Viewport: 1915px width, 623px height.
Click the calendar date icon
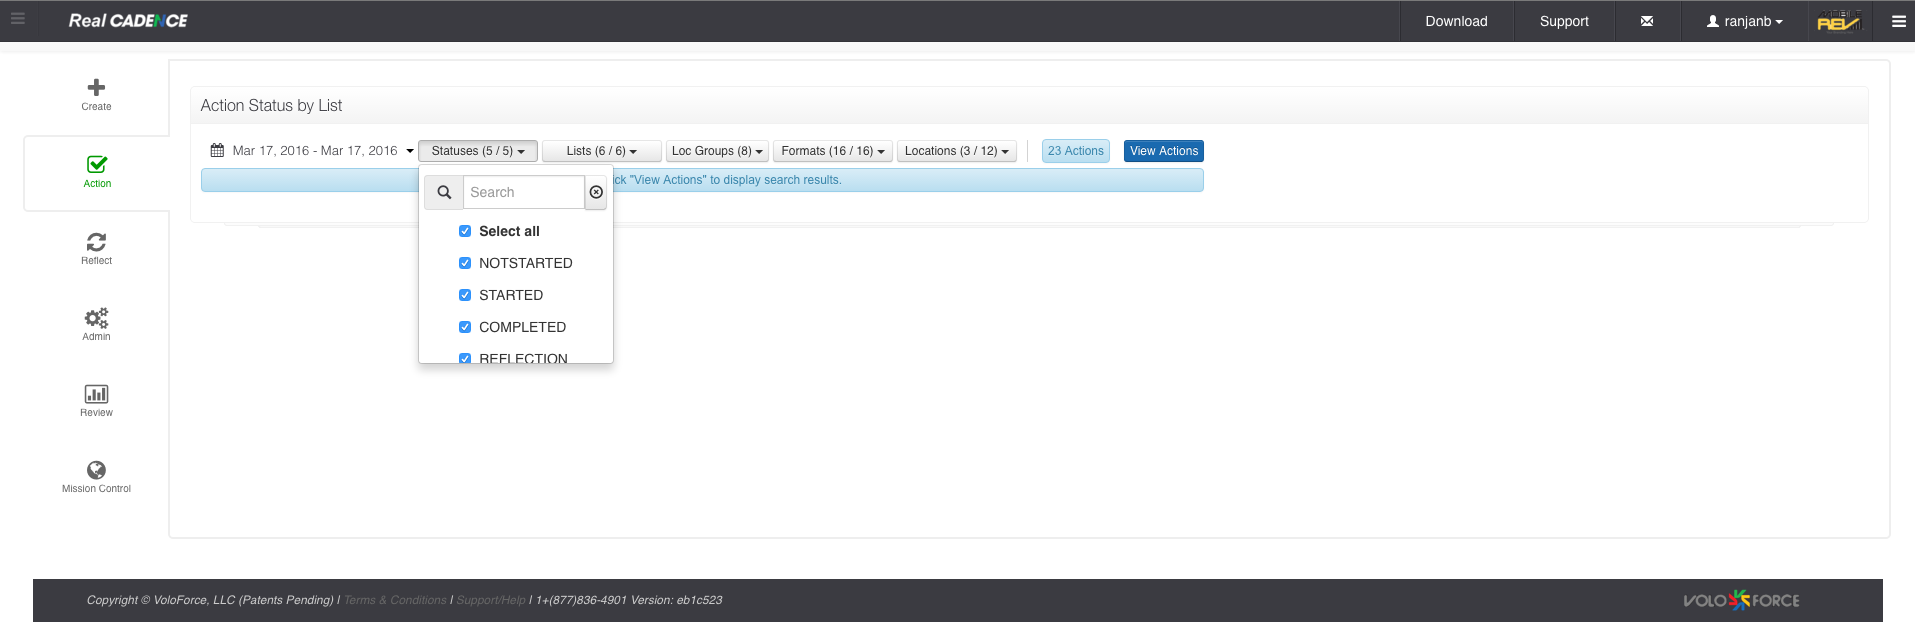[217, 151]
